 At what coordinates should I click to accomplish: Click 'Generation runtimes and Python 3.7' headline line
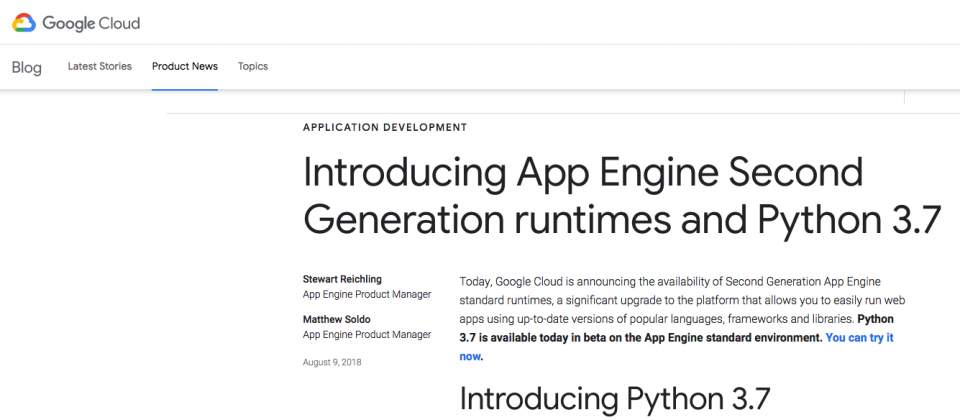(622, 218)
